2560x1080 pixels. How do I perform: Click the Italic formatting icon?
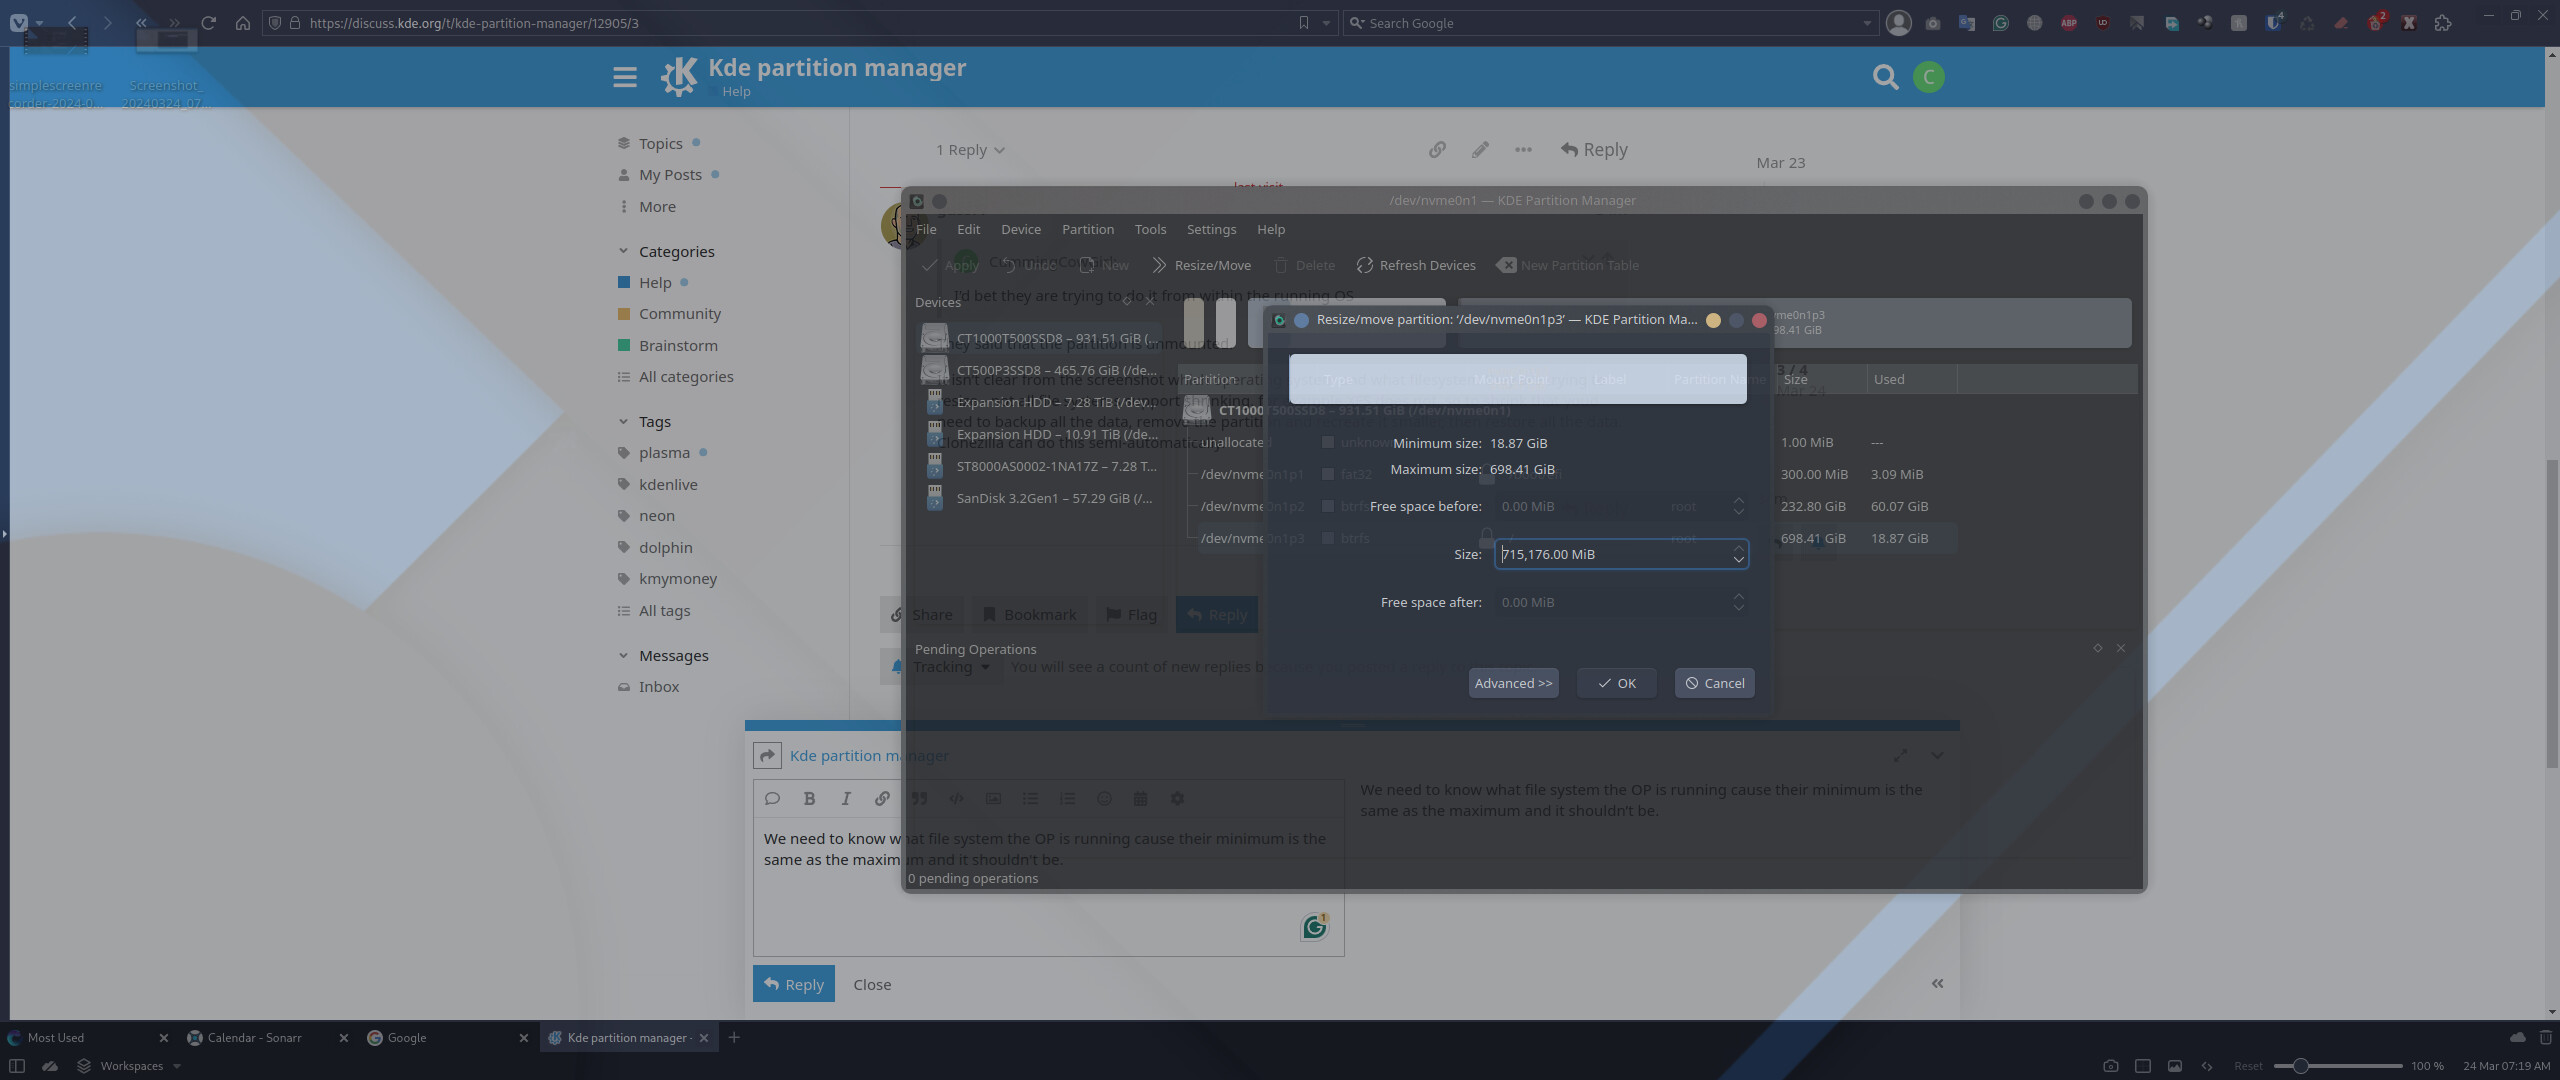click(x=846, y=798)
